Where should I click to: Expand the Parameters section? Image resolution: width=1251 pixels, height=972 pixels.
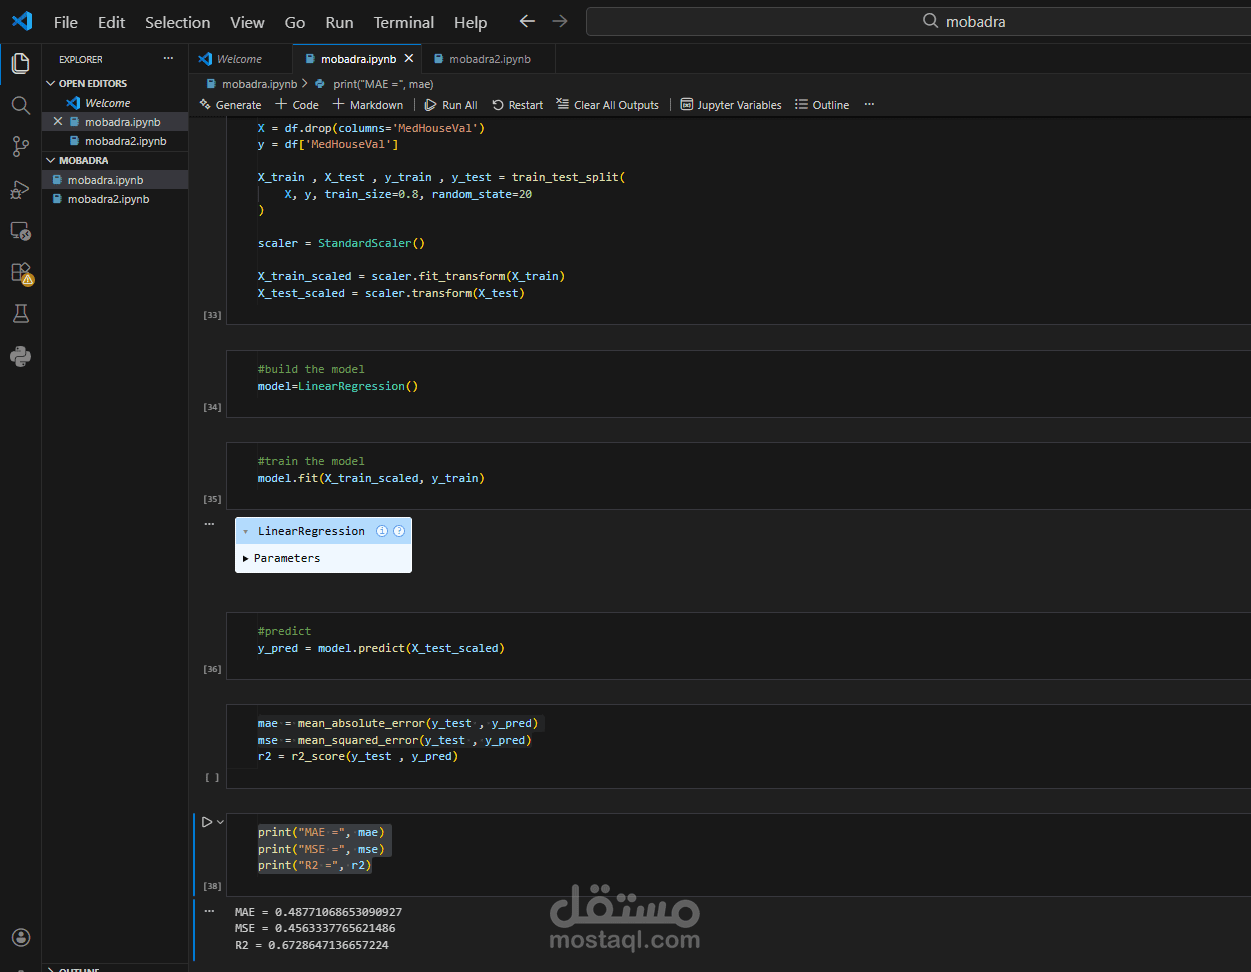(281, 558)
